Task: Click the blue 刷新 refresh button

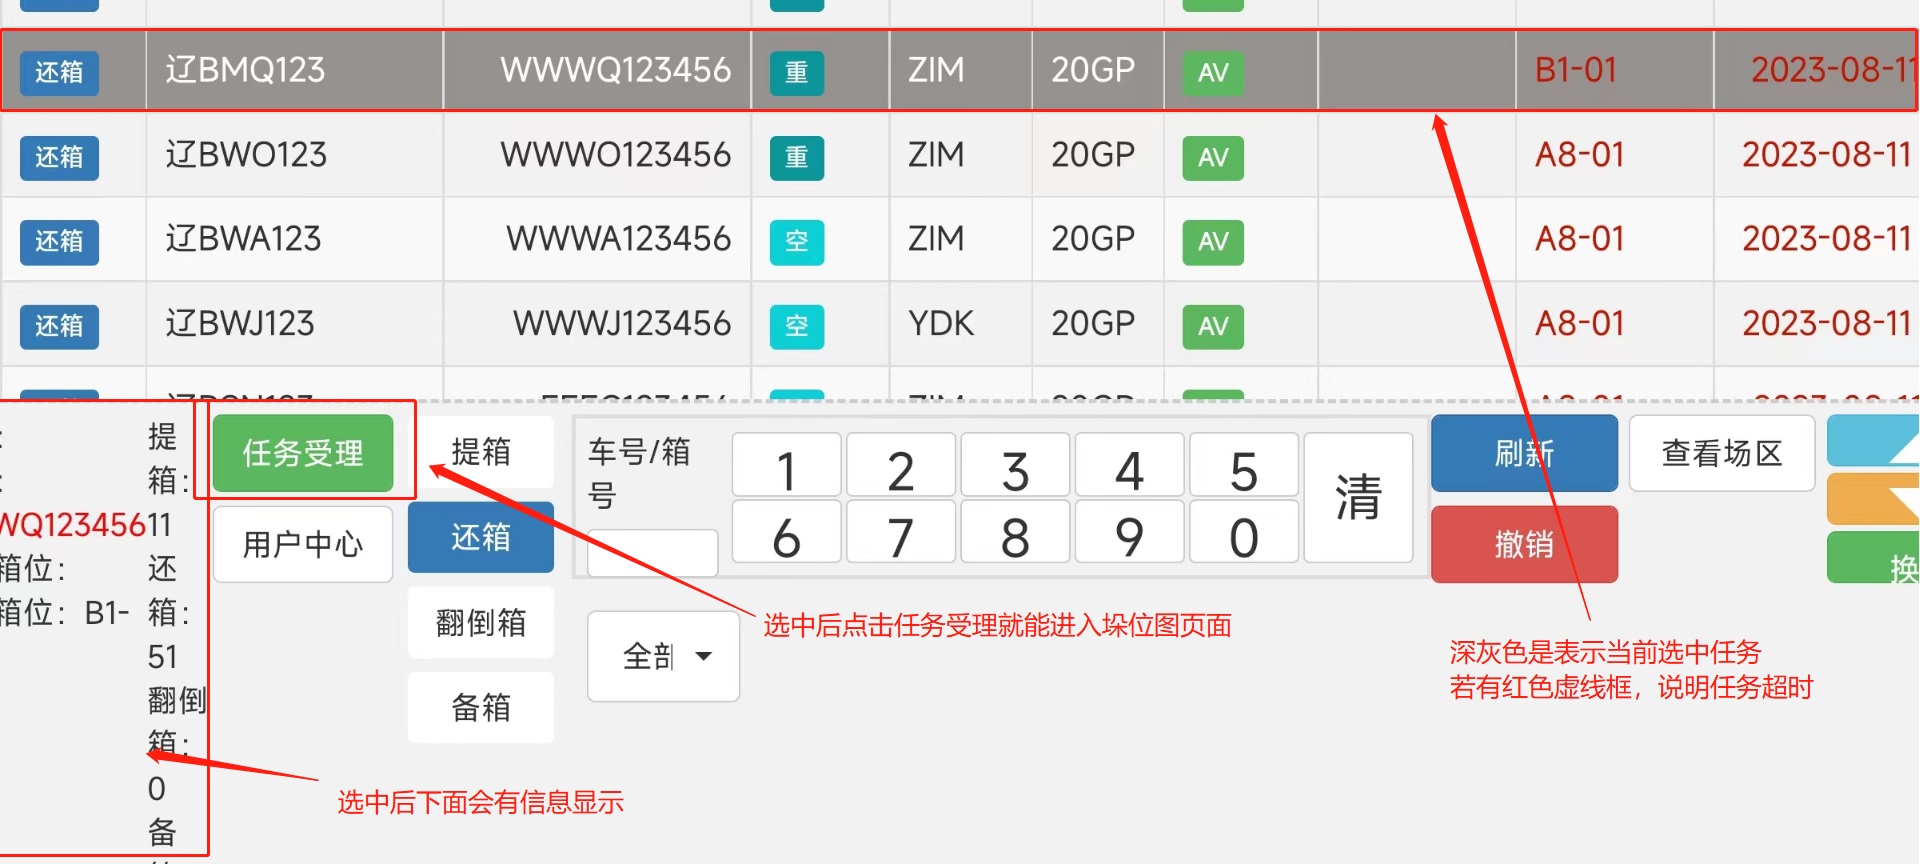Action: (x=1523, y=454)
